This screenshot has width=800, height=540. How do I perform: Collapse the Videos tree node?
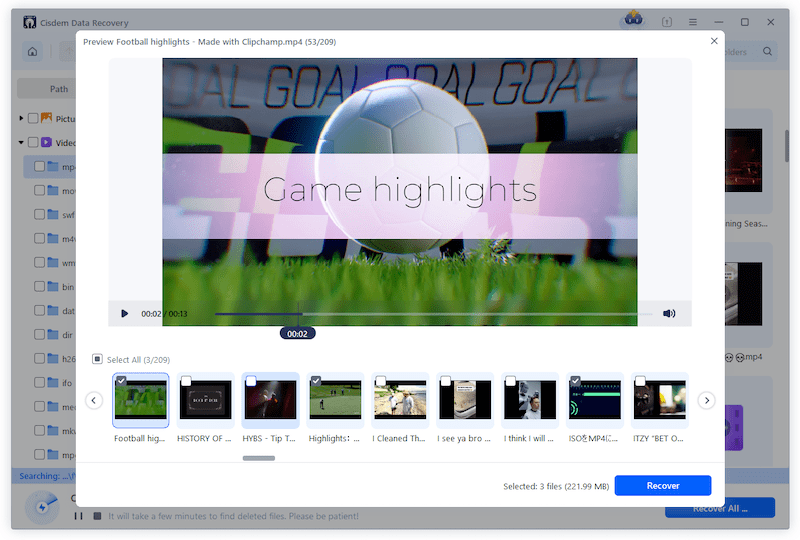[x=21, y=142]
